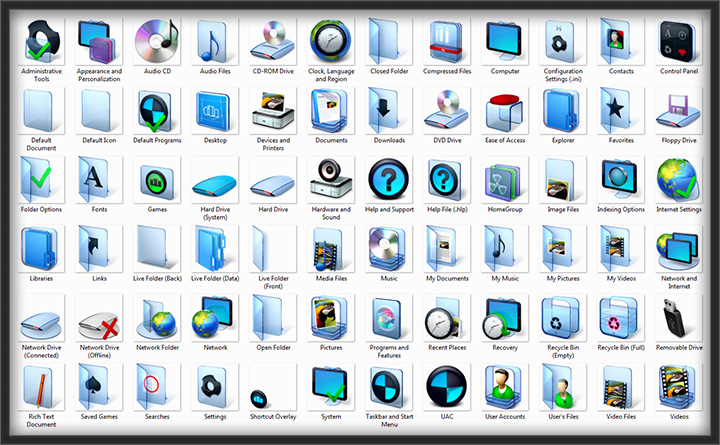Click the Rich Text Document icon
Screen dimensions: 720x445
click(40, 388)
